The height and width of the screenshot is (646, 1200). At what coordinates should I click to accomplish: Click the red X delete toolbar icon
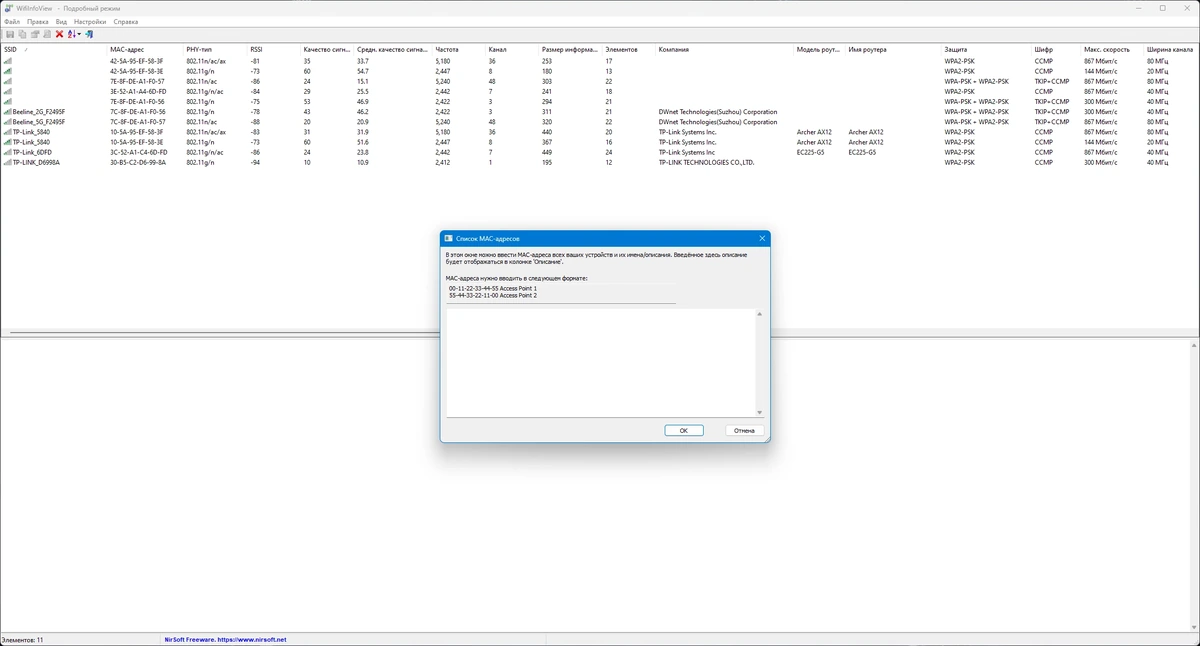[x=59, y=34]
